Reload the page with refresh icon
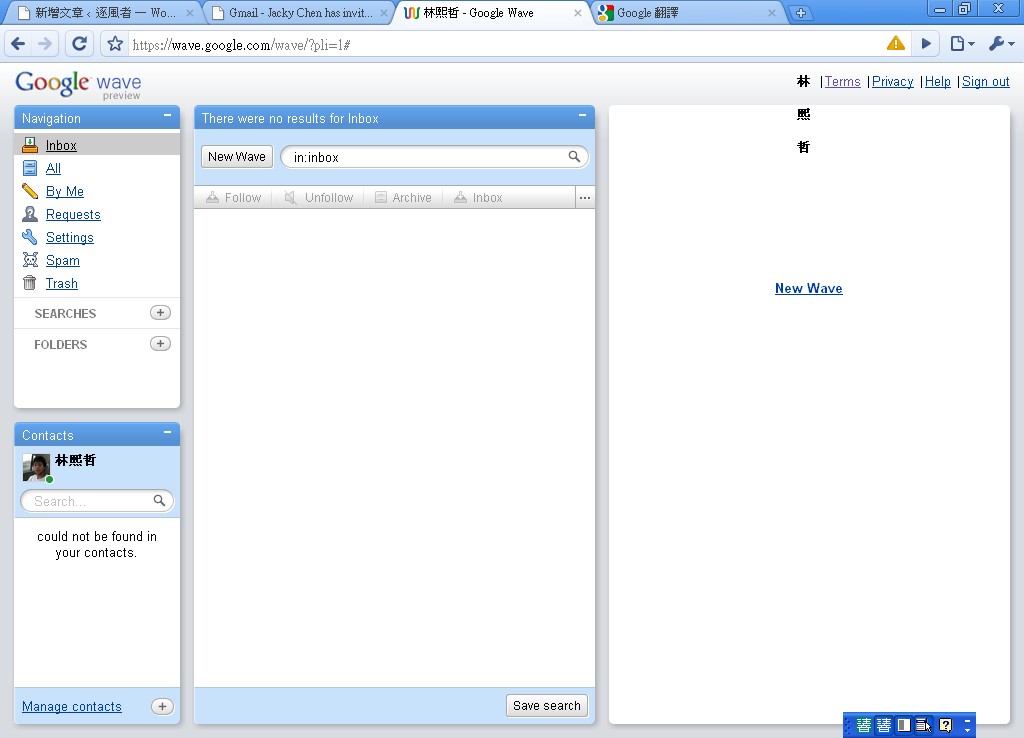Screen dimensions: 1024x738 (x=79, y=44)
